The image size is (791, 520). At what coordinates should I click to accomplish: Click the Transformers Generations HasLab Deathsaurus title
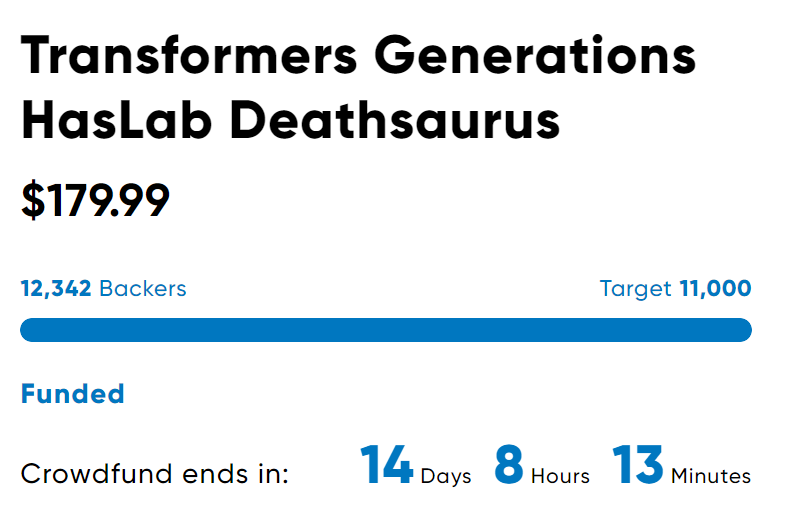click(x=358, y=88)
